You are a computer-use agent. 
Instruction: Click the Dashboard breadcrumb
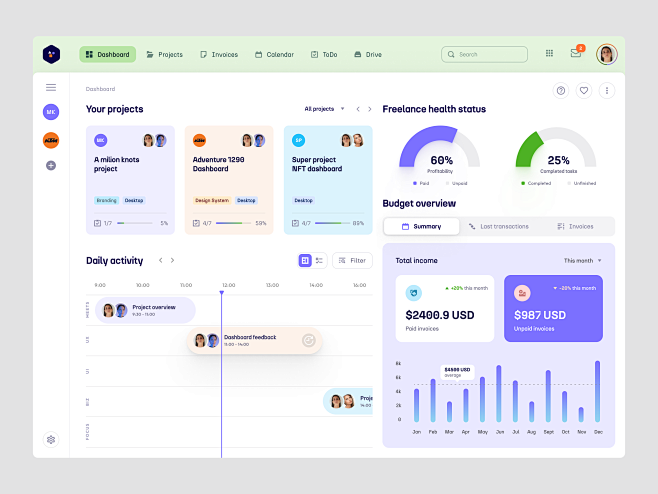[100, 89]
